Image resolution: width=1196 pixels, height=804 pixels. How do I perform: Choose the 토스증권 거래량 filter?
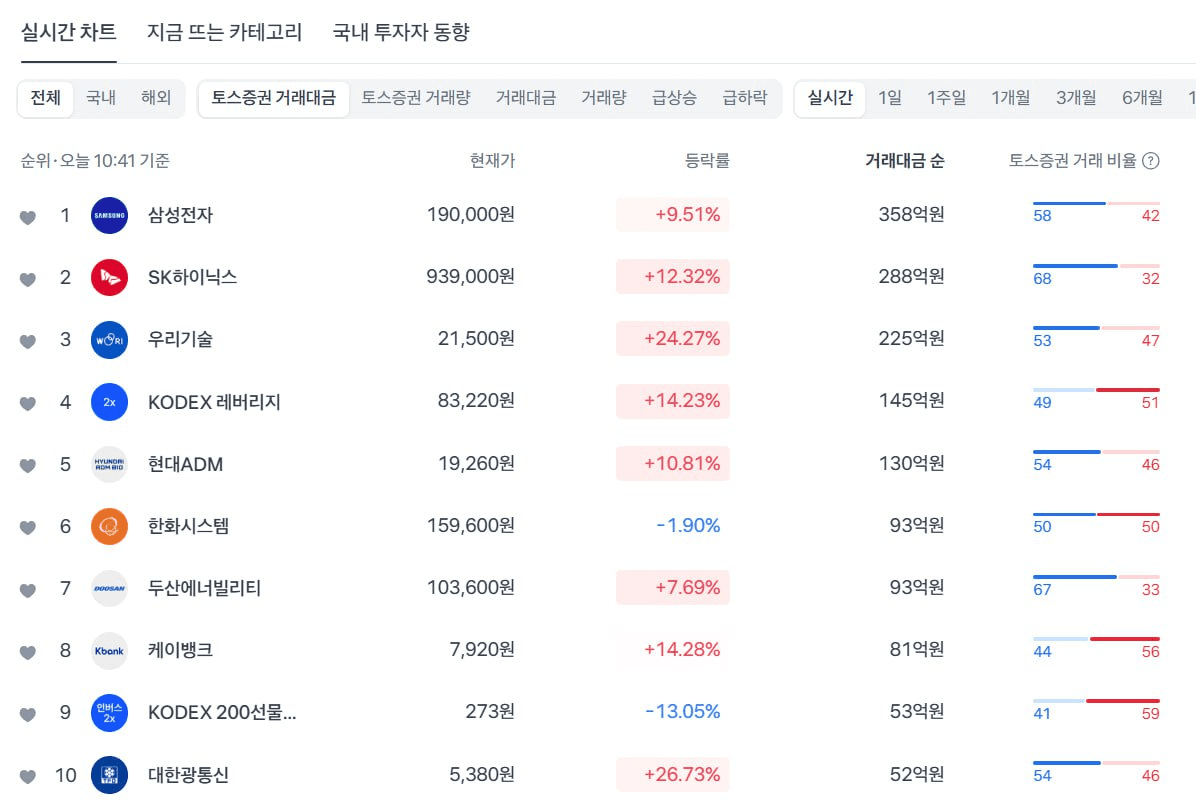[415, 98]
